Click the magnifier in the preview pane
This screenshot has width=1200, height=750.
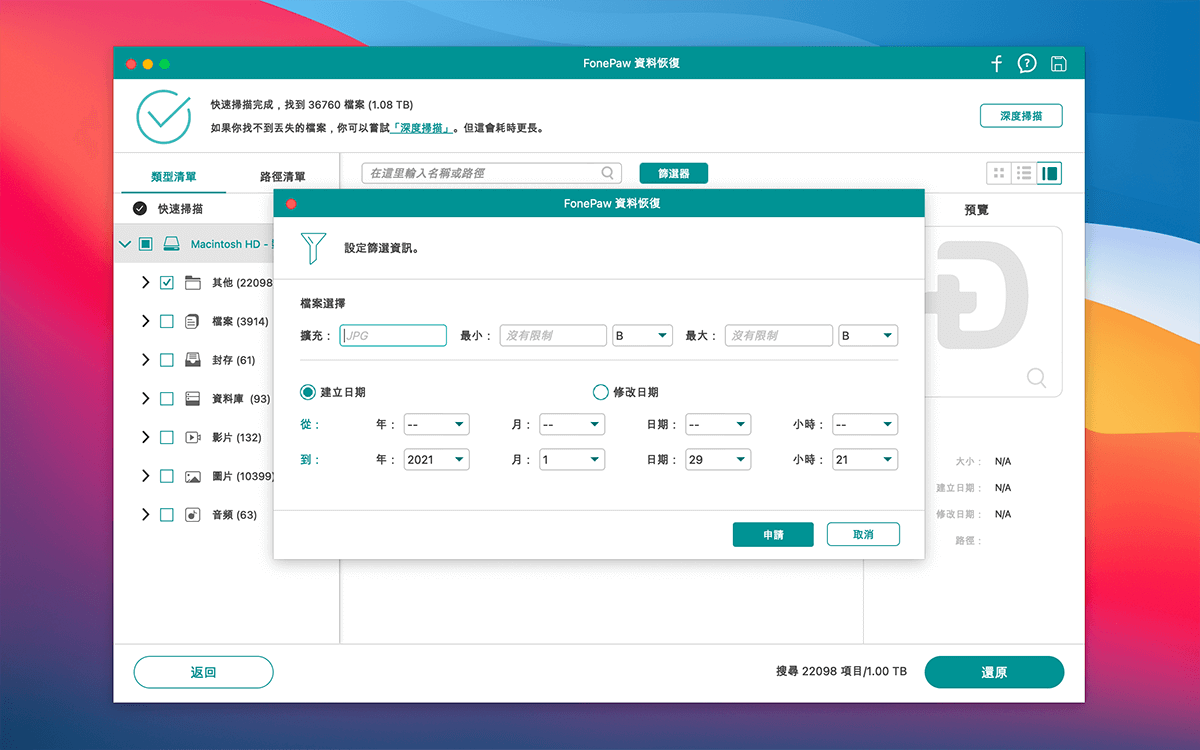coord(1037,377)
